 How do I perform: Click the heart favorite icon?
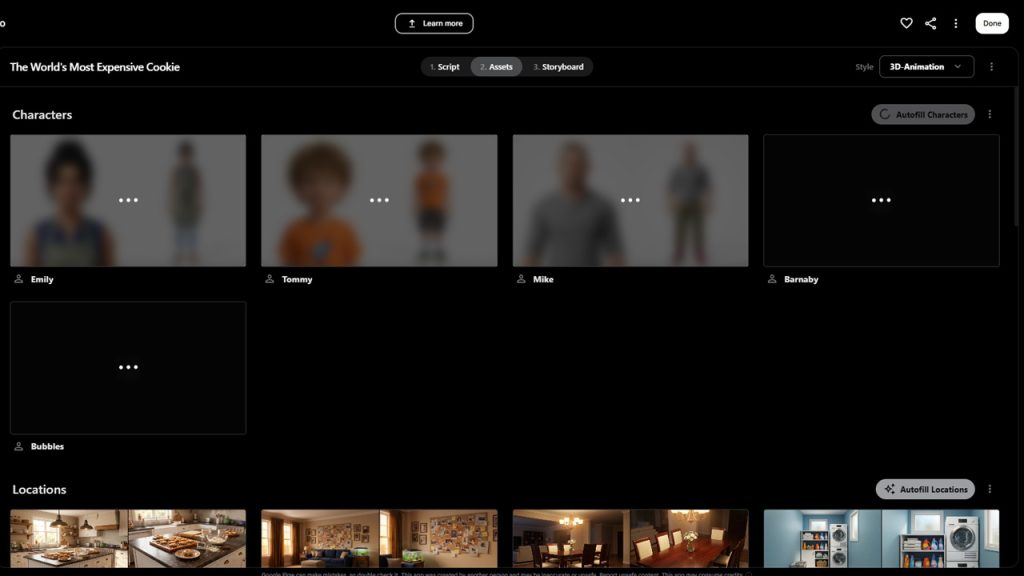coord(906,23)
